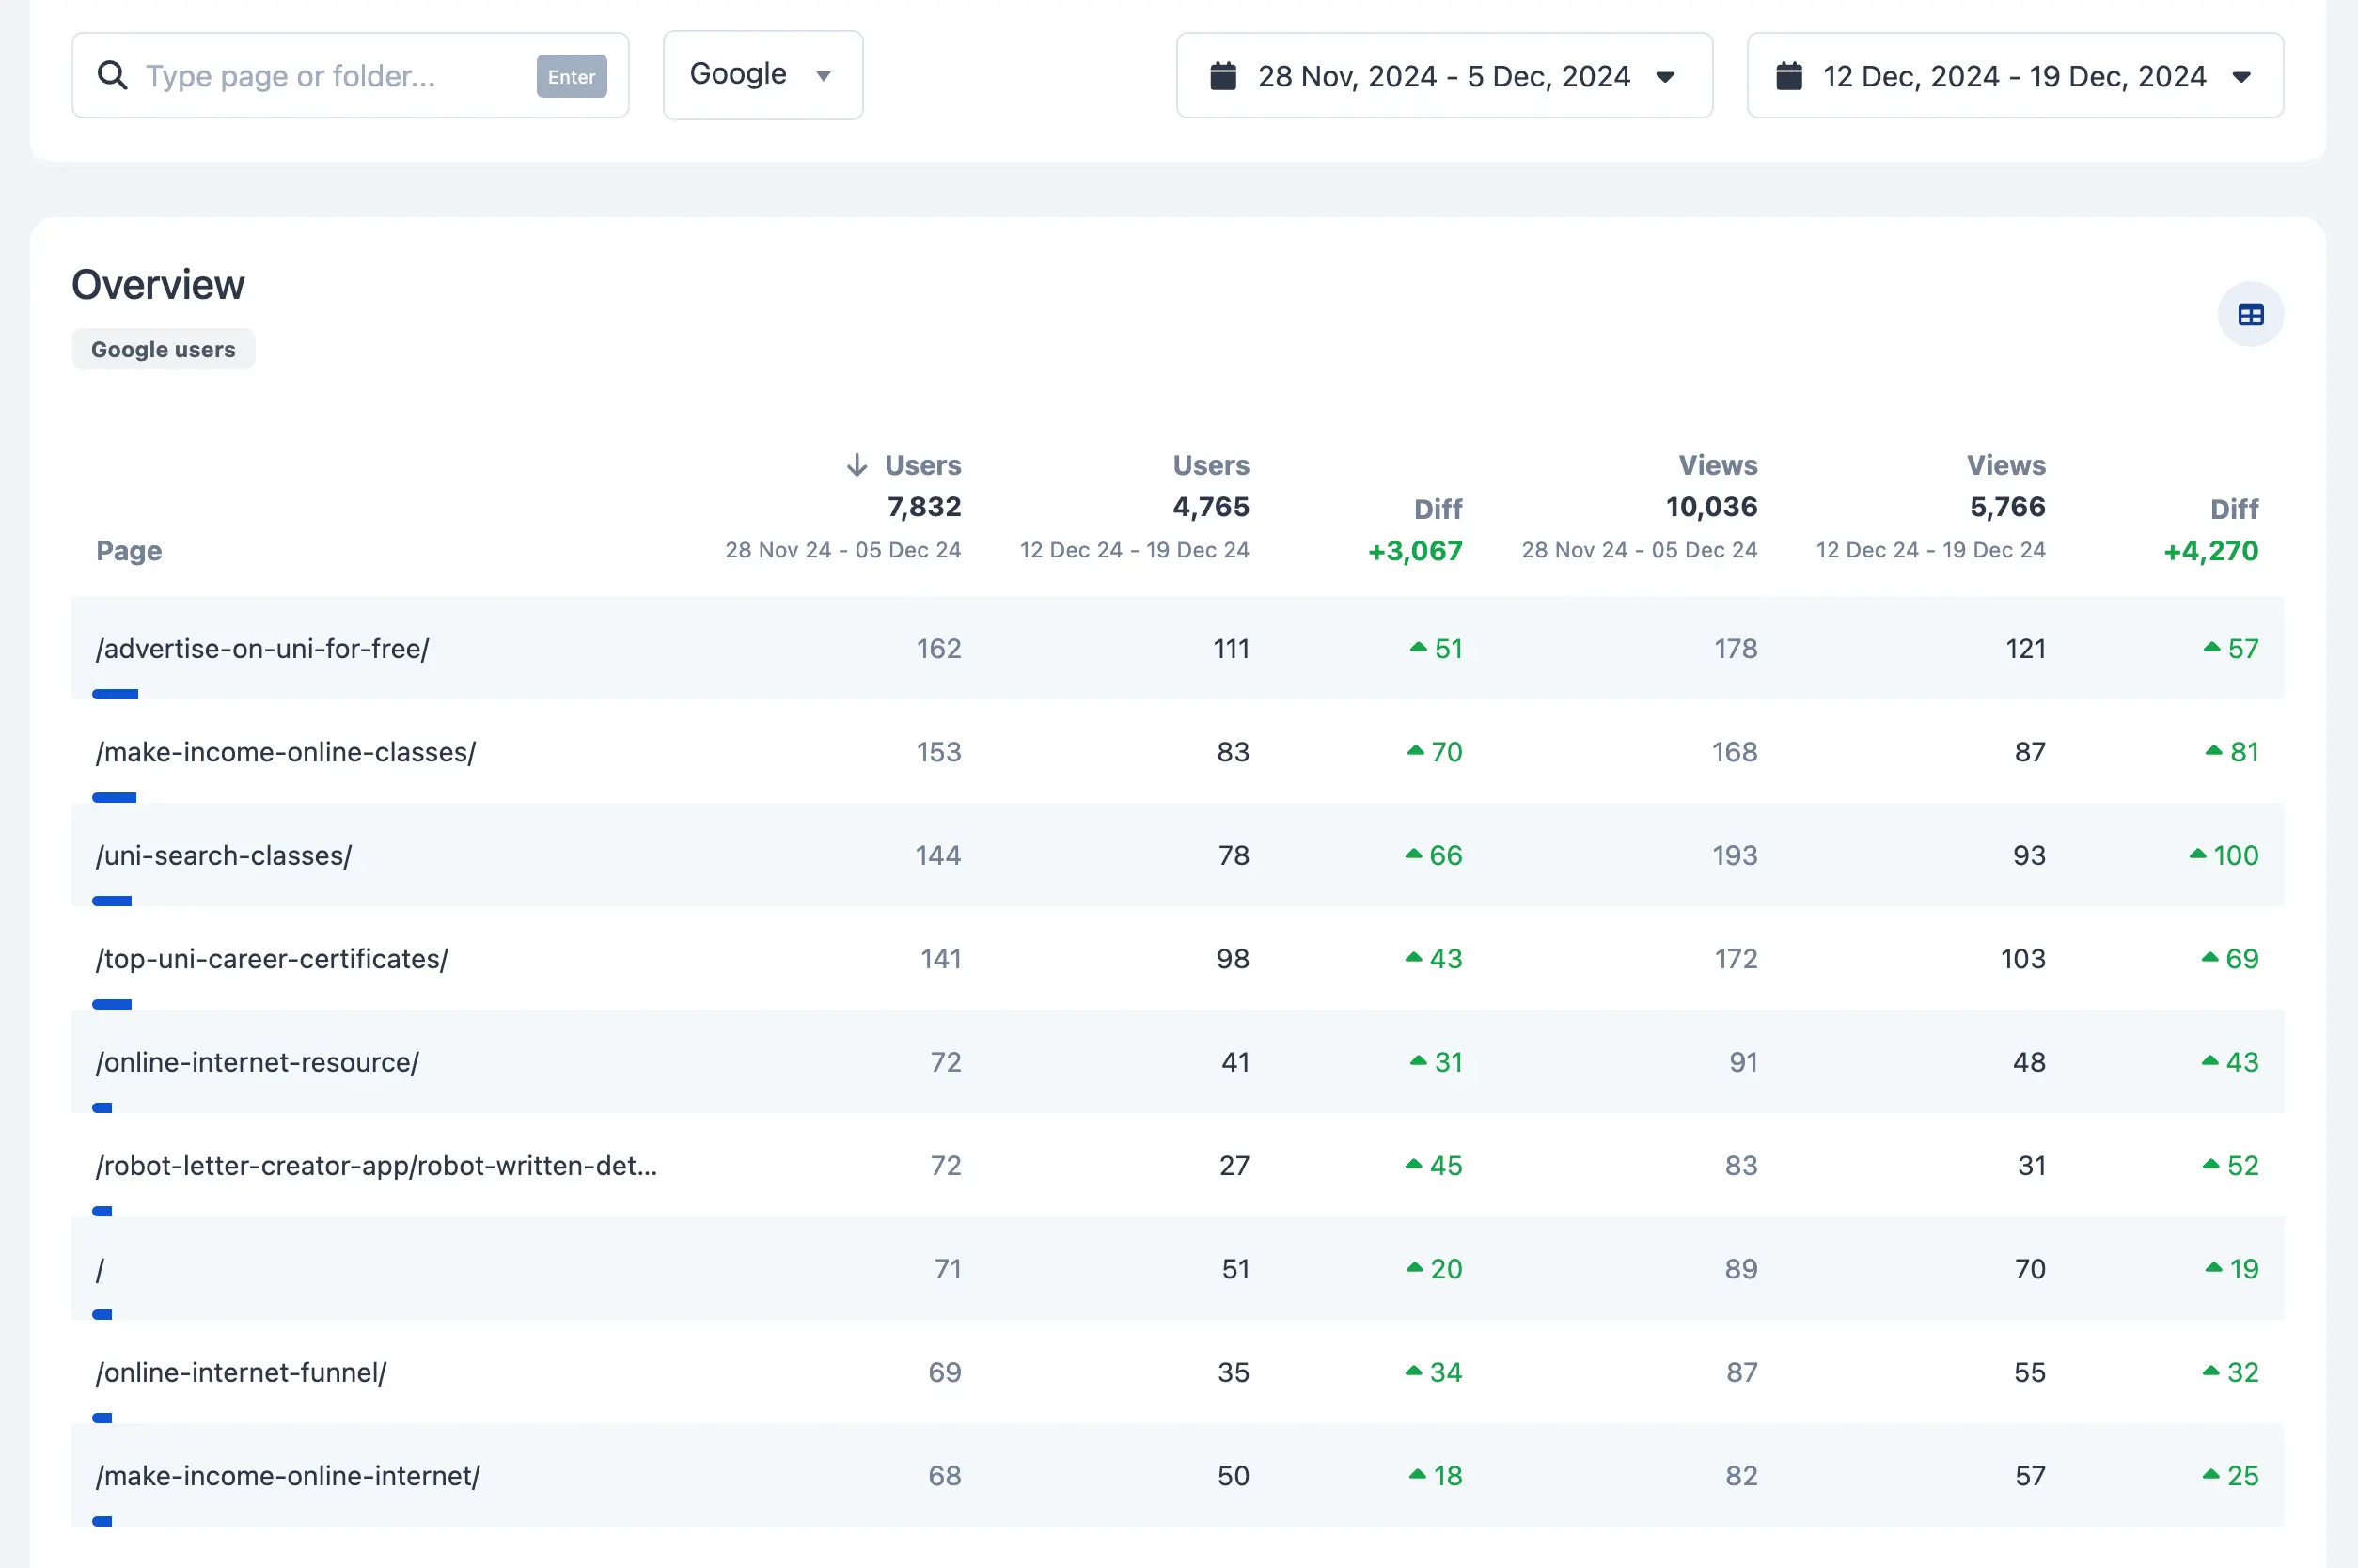Viewport: 2358px width, 1568px height.
Task: Click green up arrow next to 51
Action: tap(1417, 648)
